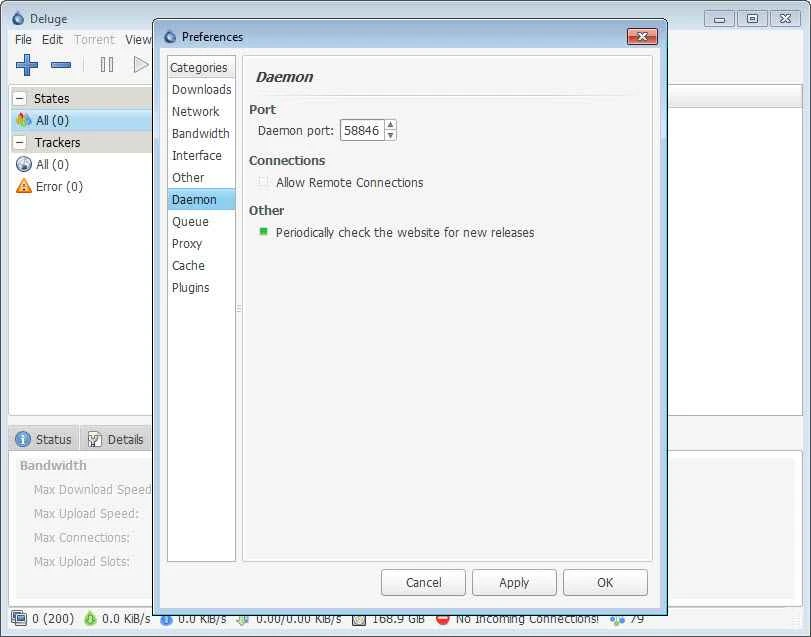The width and height of the screenshot is (811, 637).
Task: Open the Other category
Action: pos(201,177)
